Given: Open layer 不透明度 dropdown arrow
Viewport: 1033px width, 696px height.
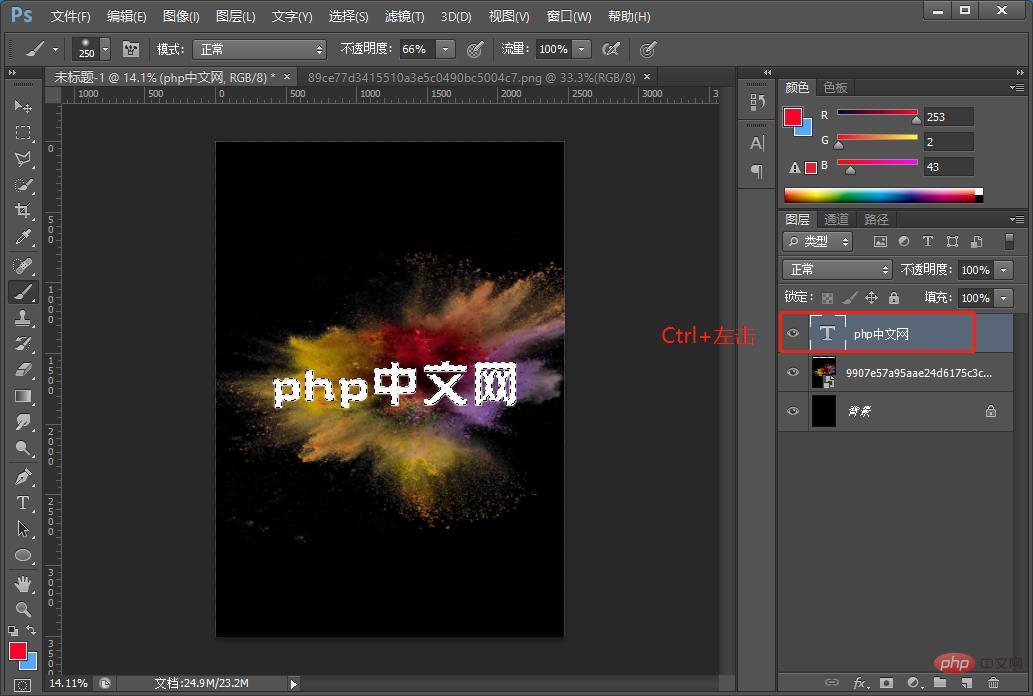Looking at the screenshot, I should point(1004,270).
